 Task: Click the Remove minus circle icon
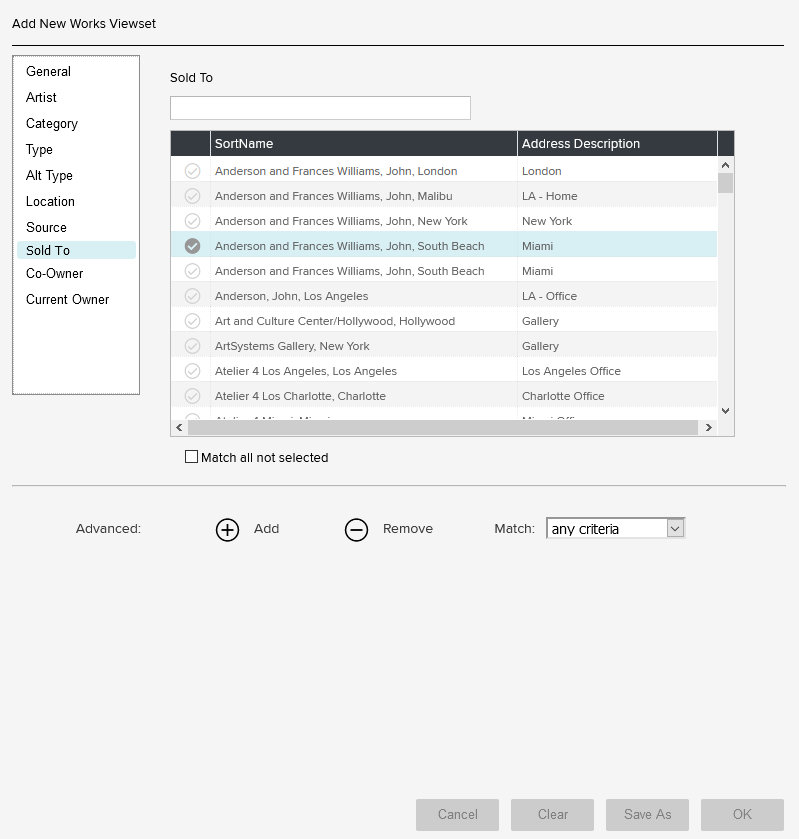(x=356, y=529)
